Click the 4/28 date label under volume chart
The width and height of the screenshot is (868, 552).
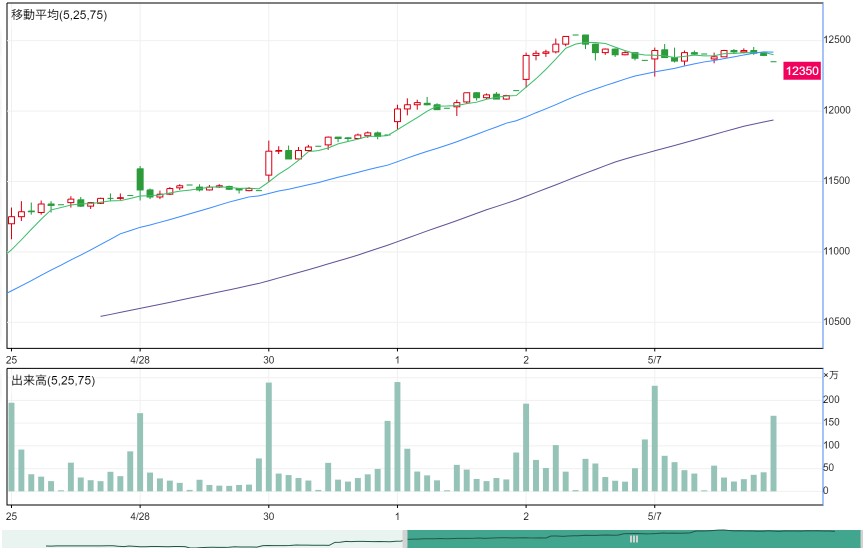[x=140, y=516]
